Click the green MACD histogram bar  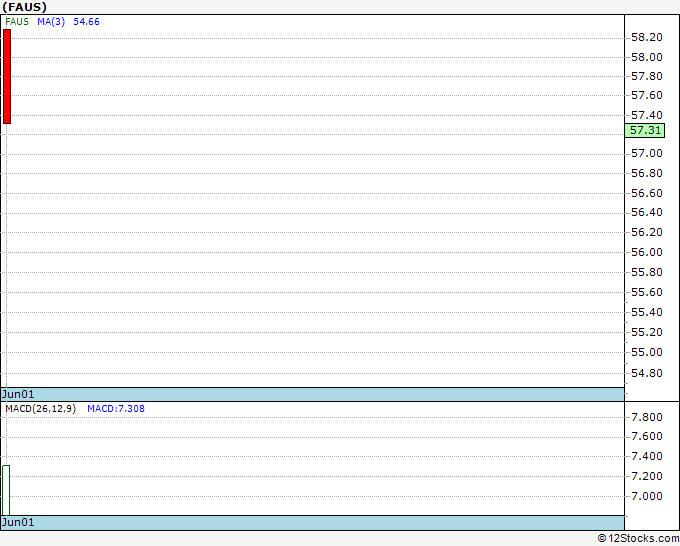6,489
